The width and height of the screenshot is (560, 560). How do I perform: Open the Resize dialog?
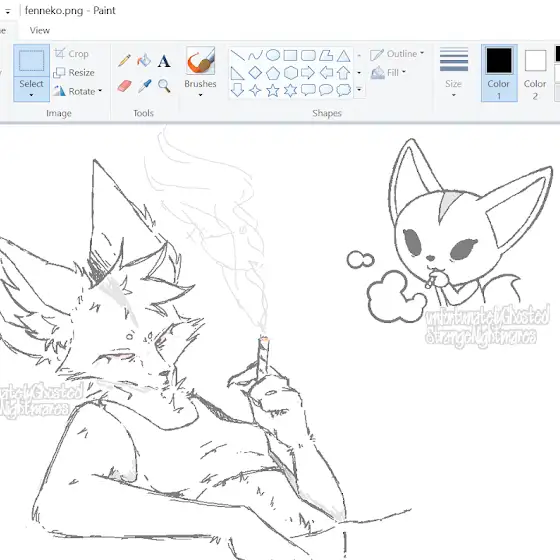pos(74,72)
